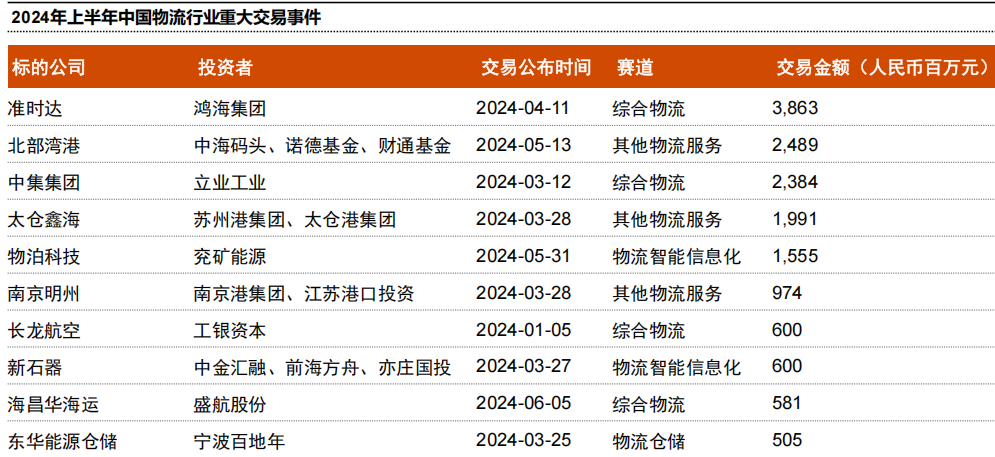
Task: Click '其他物流服务' in the 南京明州 row
Action: tap(667, 293)
